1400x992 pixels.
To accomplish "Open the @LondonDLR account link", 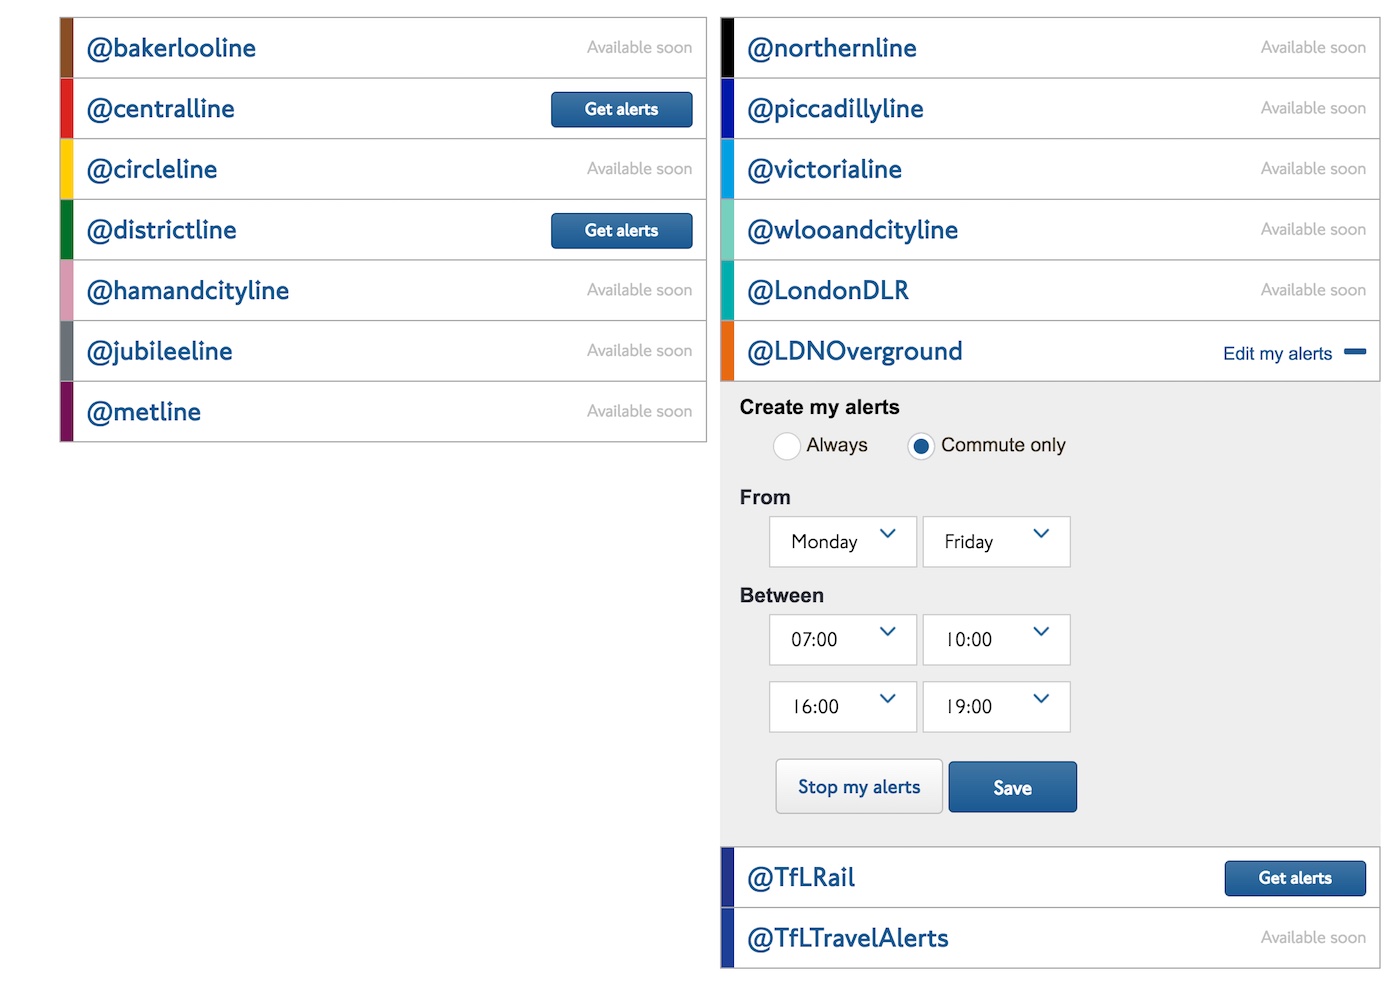I will (x=828, y=291).
